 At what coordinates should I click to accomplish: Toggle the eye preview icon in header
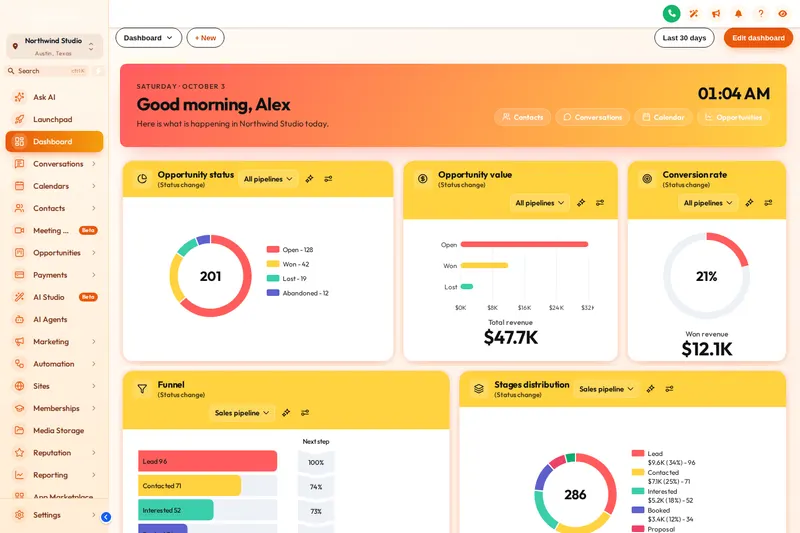(783, 14)
